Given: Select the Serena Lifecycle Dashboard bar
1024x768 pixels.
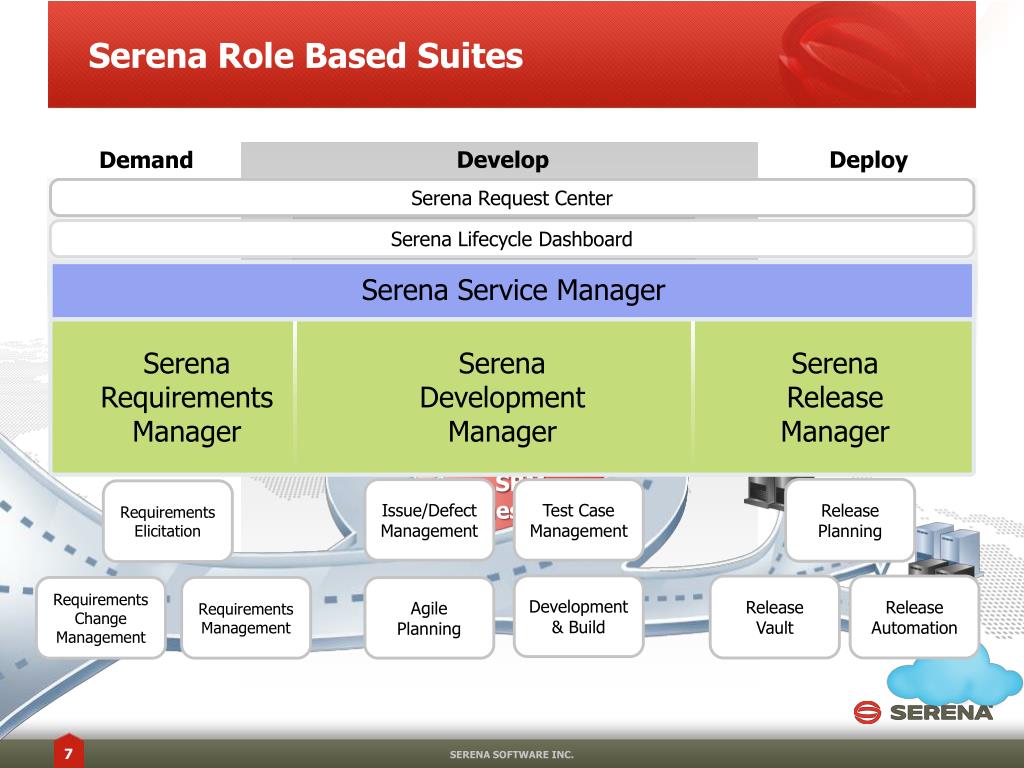Looking at the screenshot, I should click(512, 239).
